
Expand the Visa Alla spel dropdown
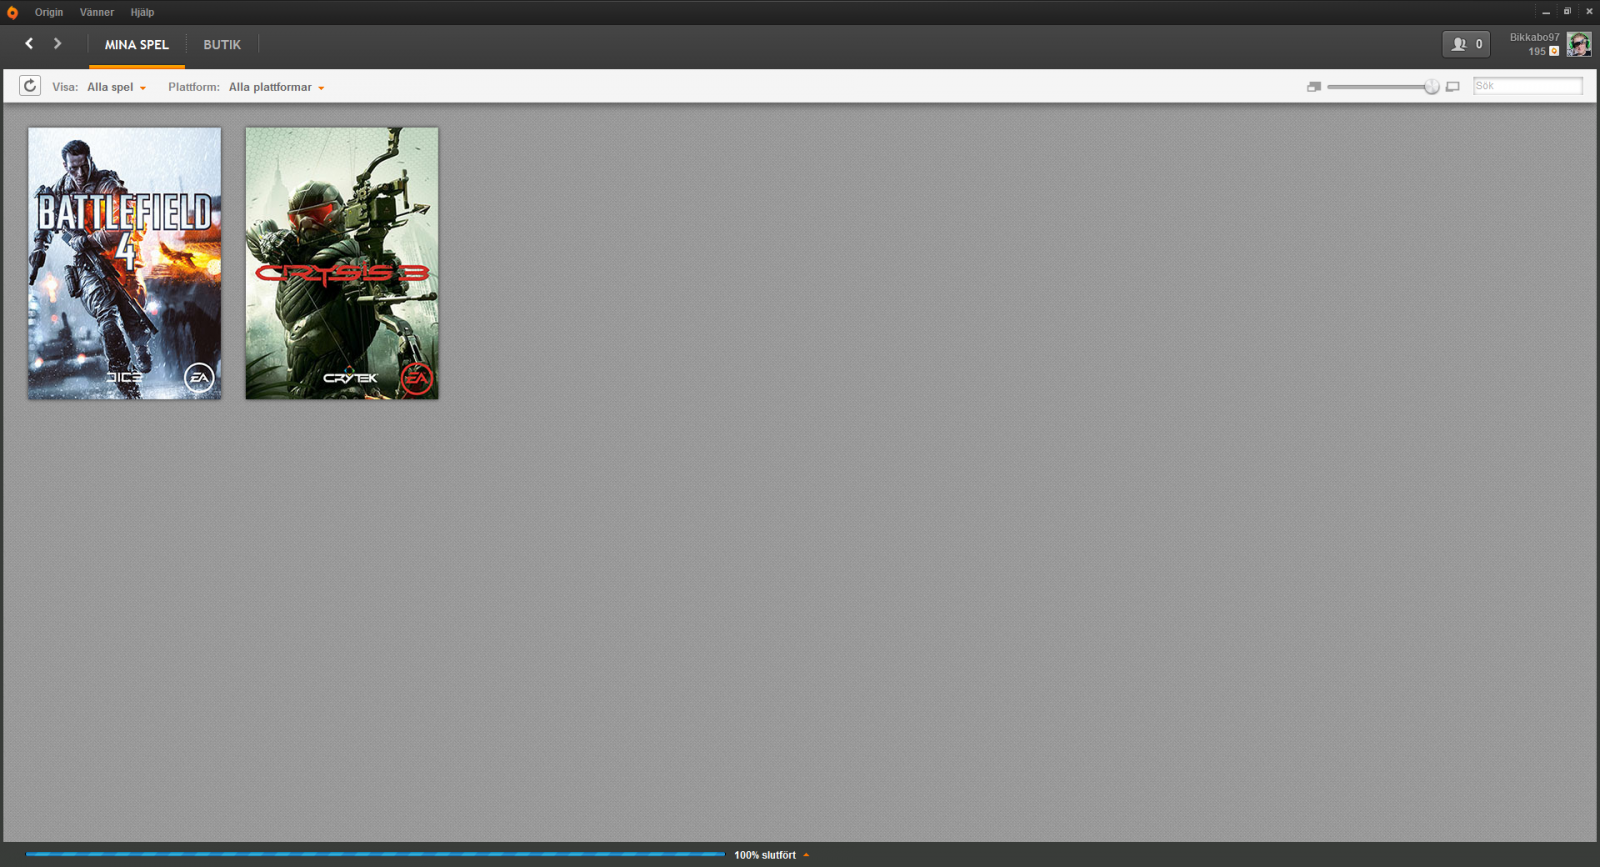tap(116, 87)
